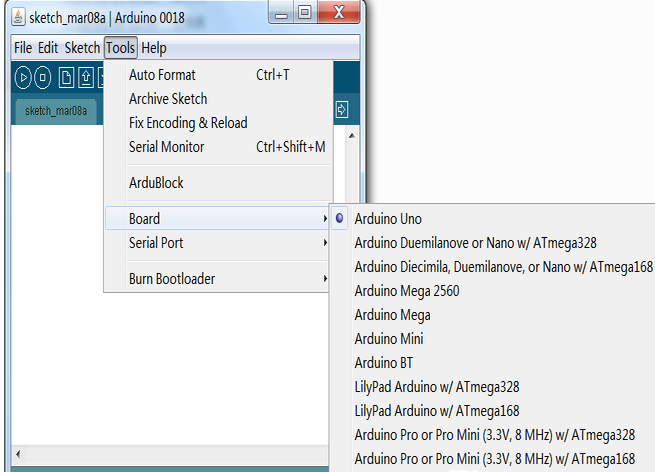
Task: Click the Verify (play) toolbar icon
Action: coord(23,78)
